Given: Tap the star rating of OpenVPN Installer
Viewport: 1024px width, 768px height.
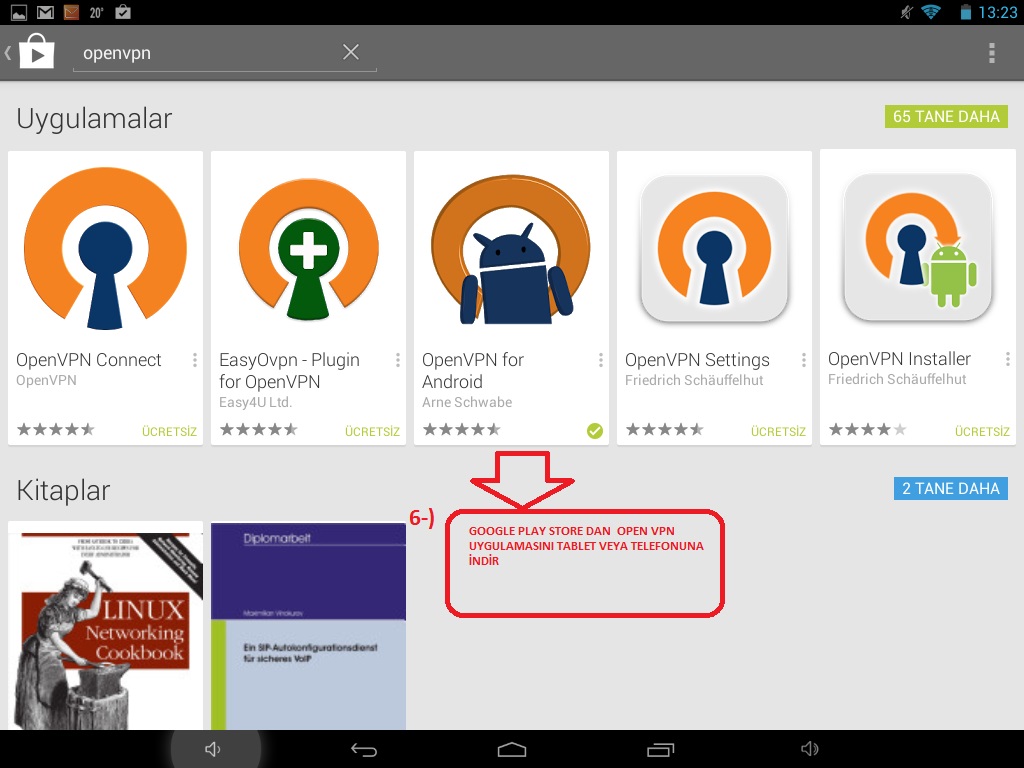Looking at the screenshot, I should click(868, 430).
